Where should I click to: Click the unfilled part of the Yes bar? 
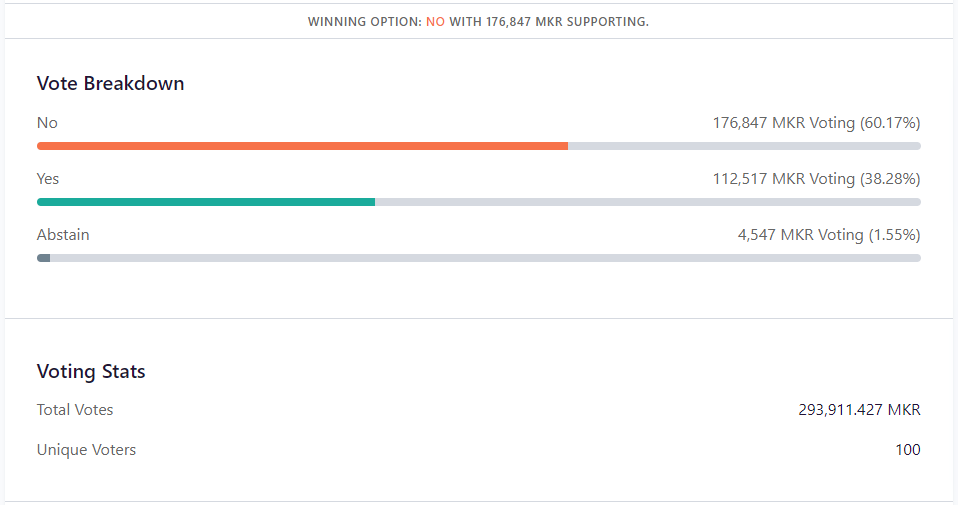[x=648, y=202]
